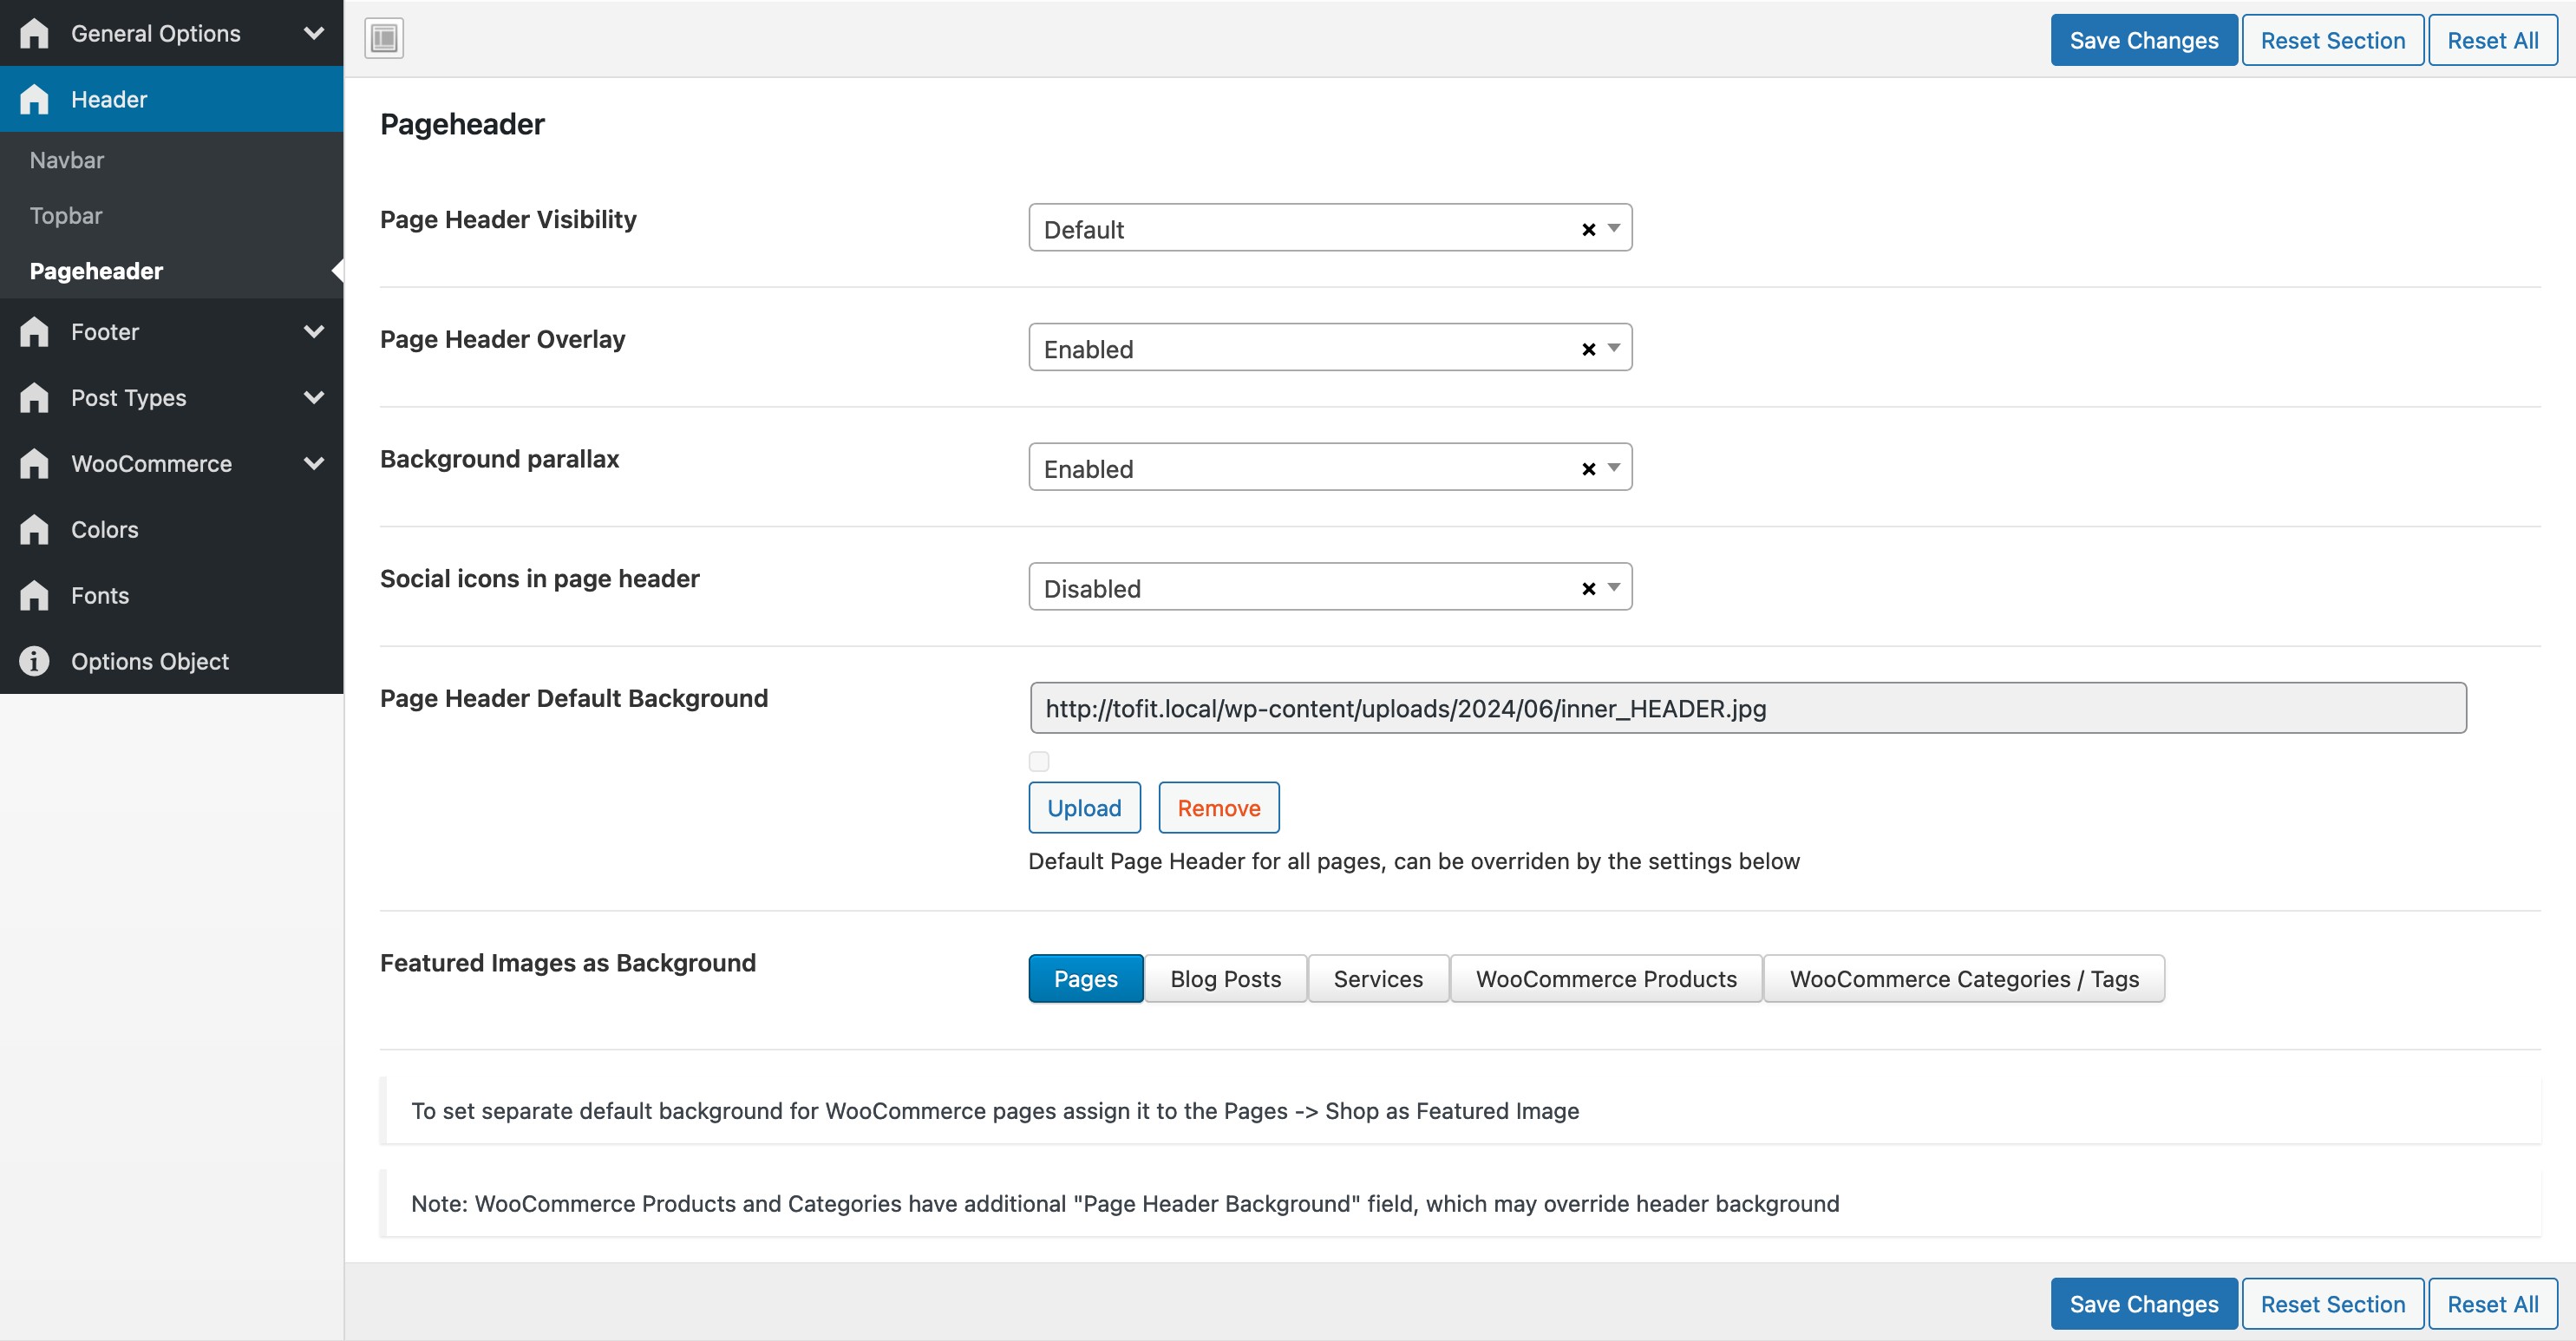Click the General Options label
The height and width of the screenshot is (1341, 2576).
[156, 33]
